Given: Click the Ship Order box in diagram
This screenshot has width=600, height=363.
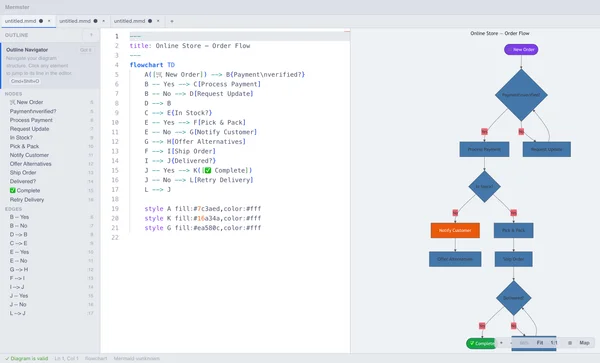Looking at the screenshot, I should point(514,259).
